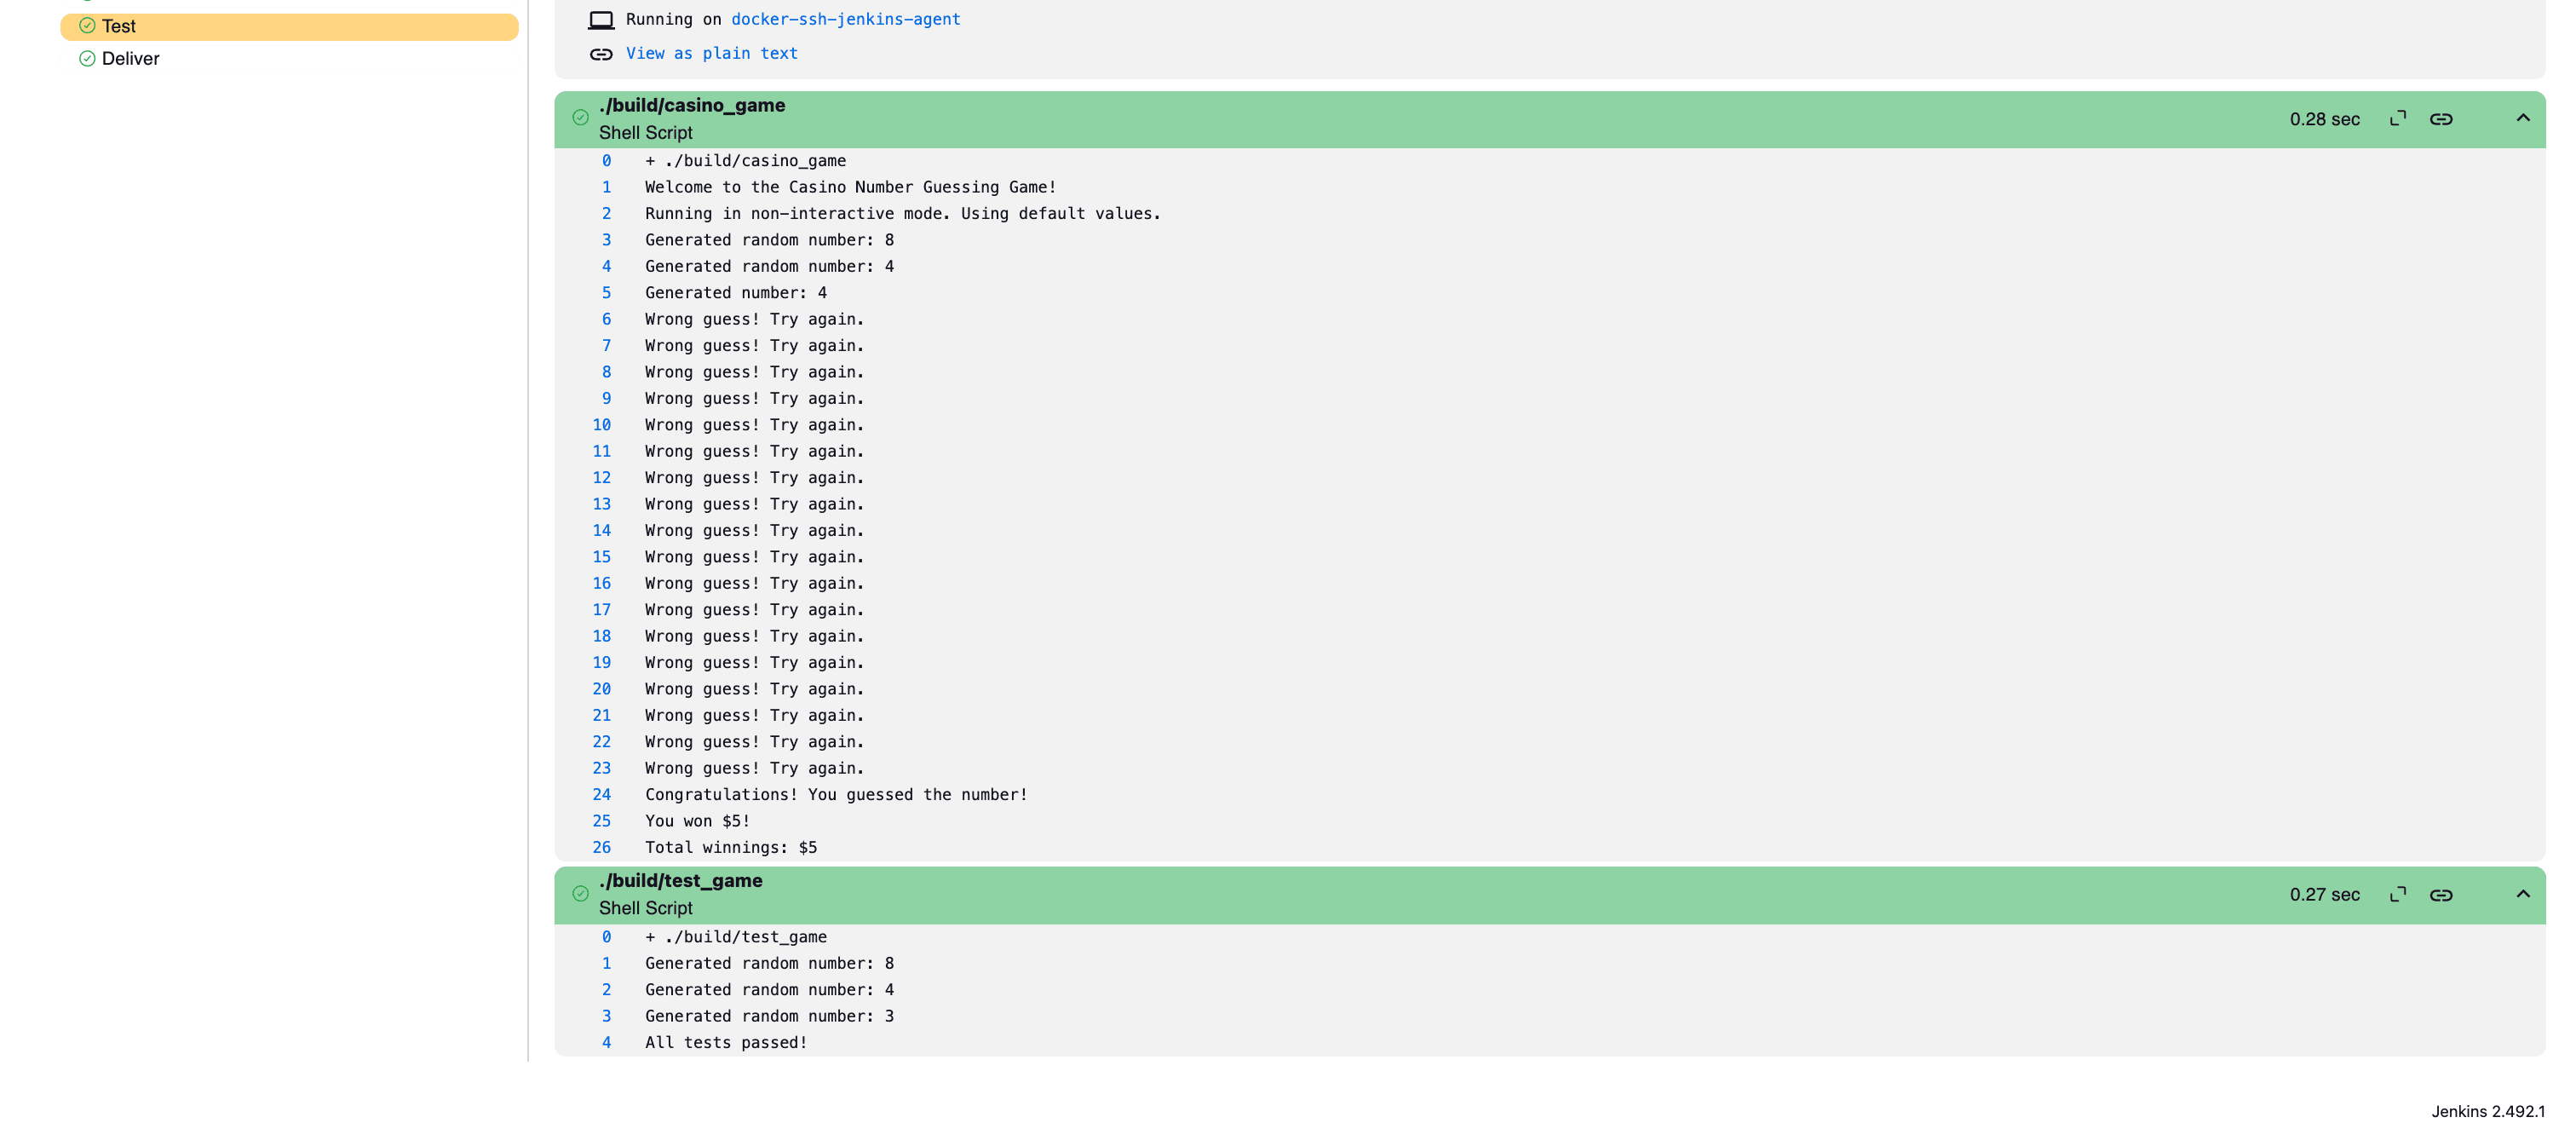Click the permalink icon on test_game header
Viewport: 2576px width, 1146px height.
tap(2441, 894)
